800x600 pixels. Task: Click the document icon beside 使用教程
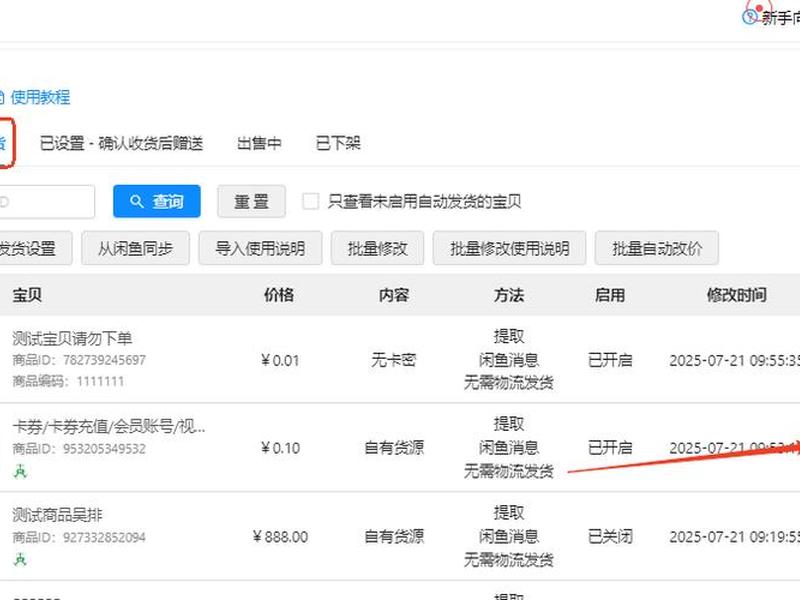(x=2, y=97)
